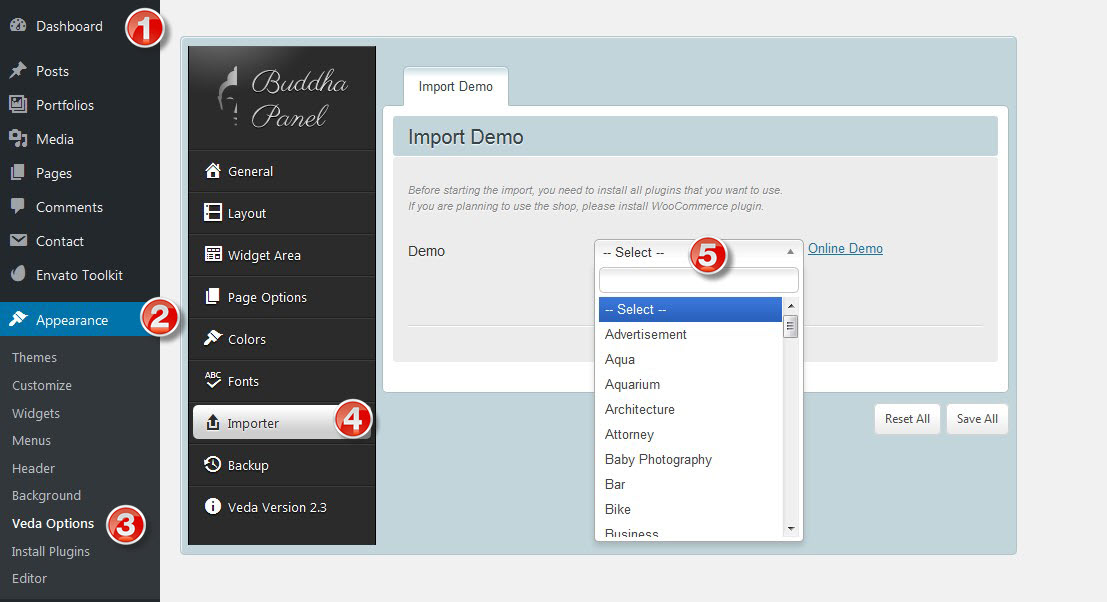Choose Aquarium demo option
The image size is (1107, 602).
coord(690,385)
